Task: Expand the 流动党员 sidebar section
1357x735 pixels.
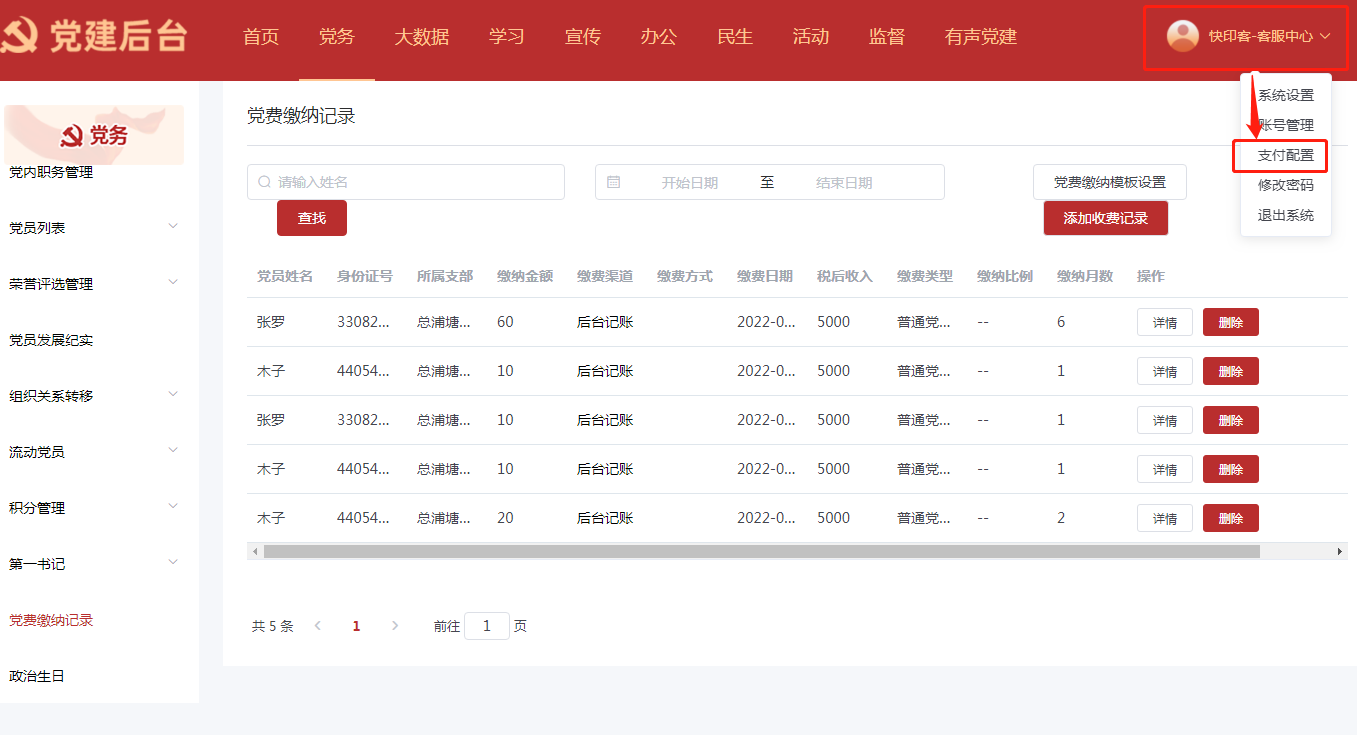Action: tap(173, 451)
